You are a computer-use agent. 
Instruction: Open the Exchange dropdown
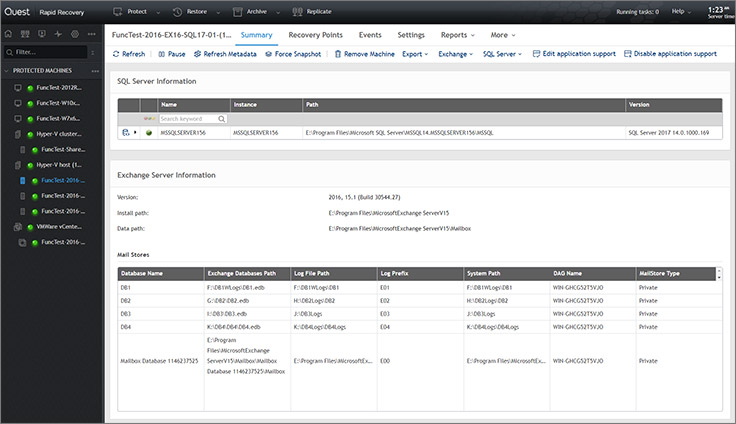click(x=455, y=54)
